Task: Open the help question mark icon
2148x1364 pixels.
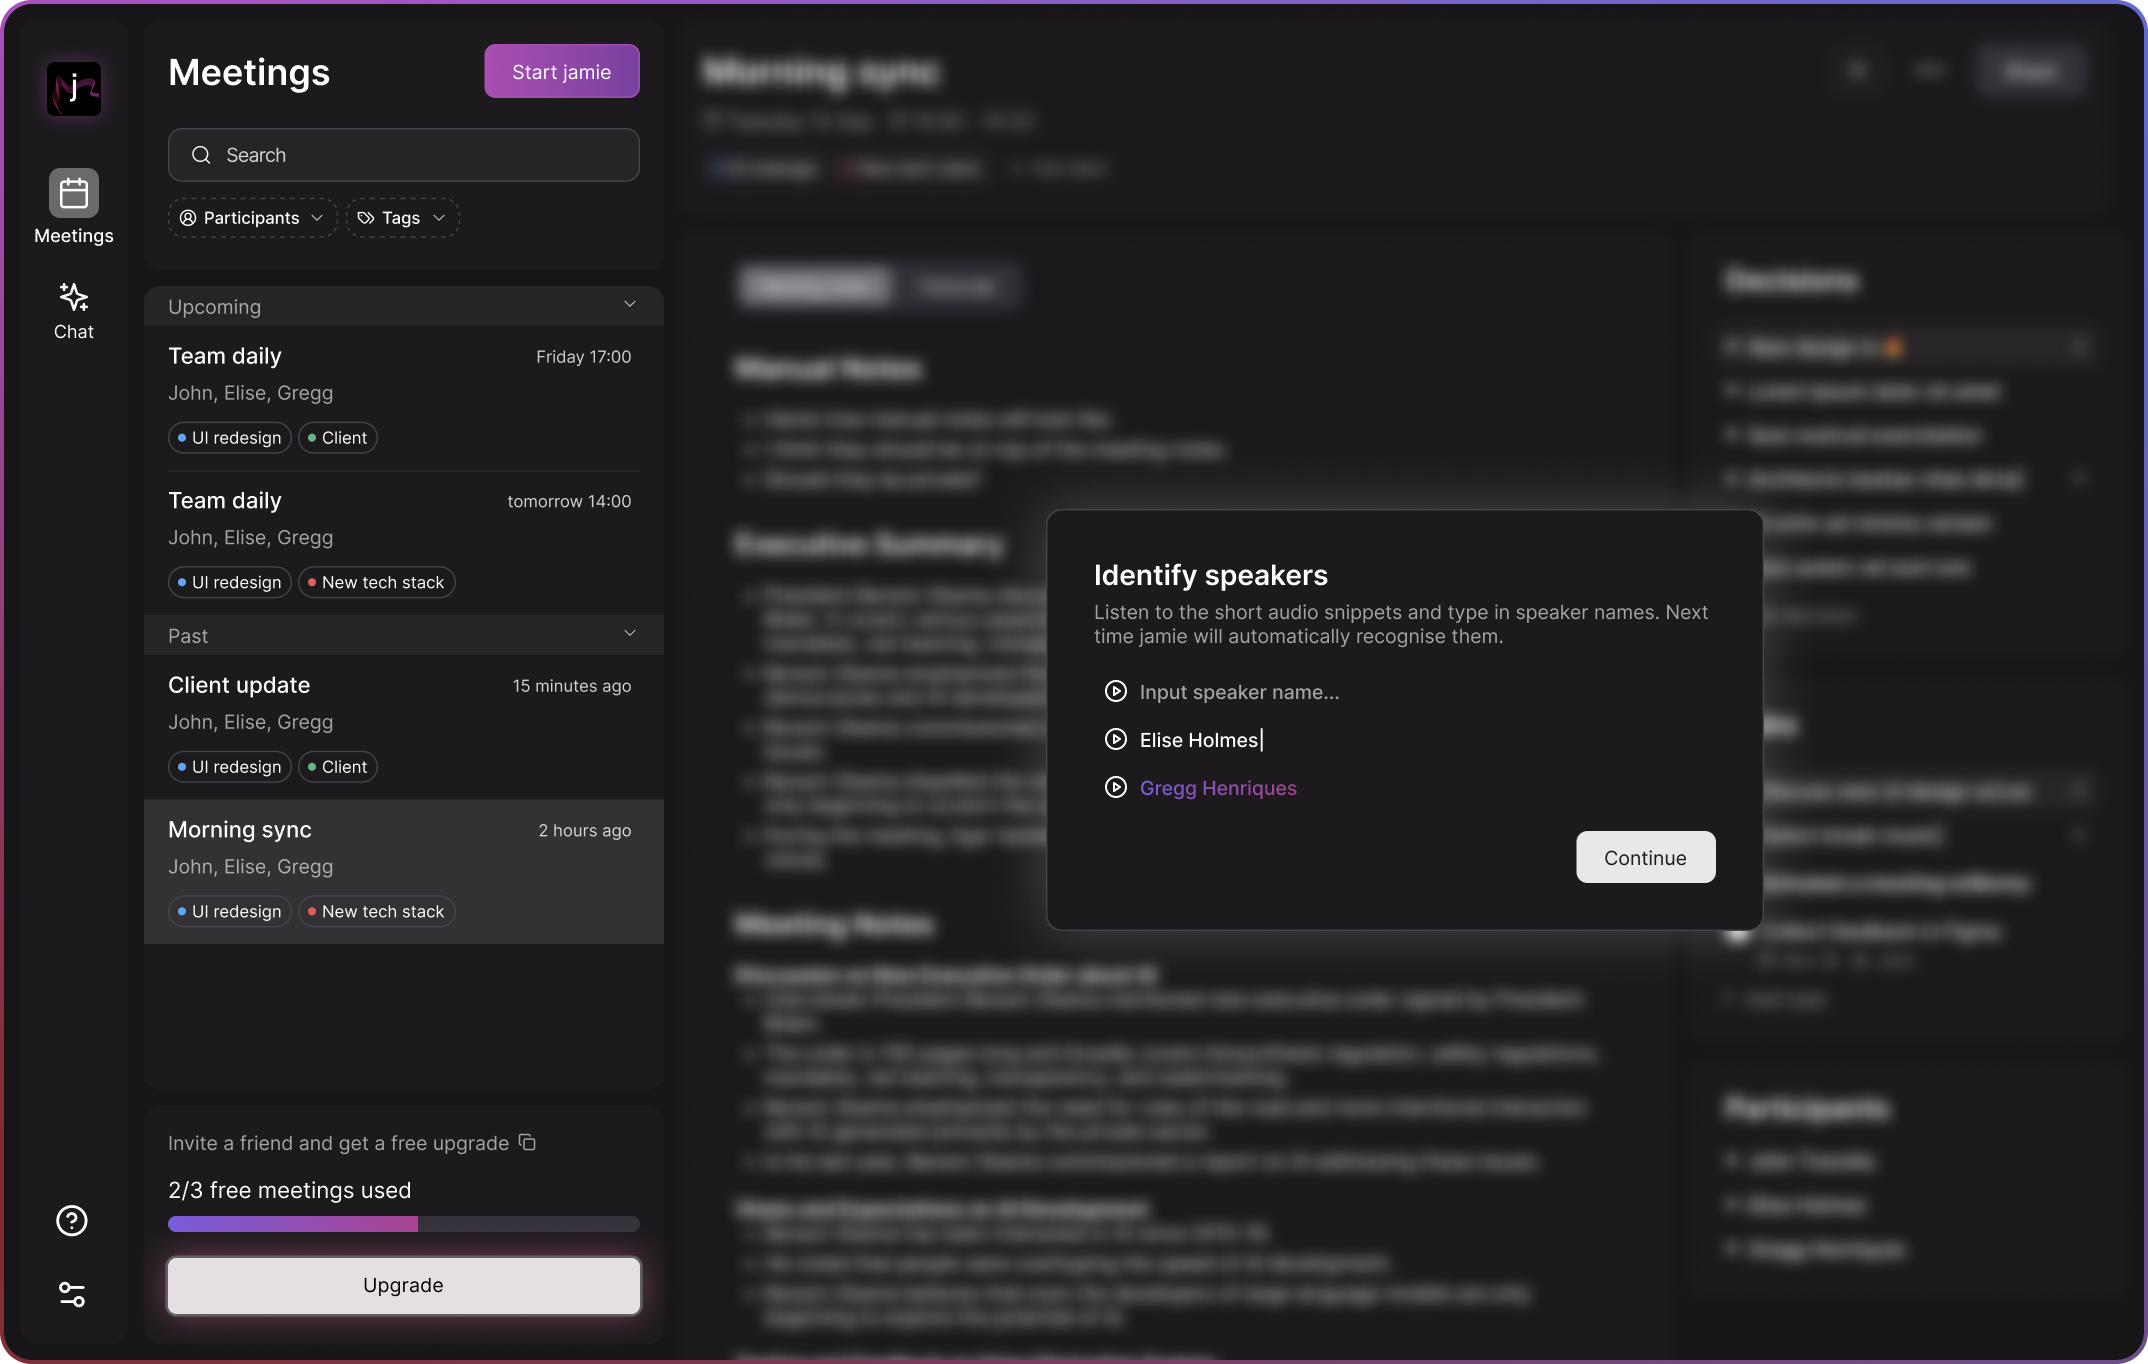Action: point(72,1221)
